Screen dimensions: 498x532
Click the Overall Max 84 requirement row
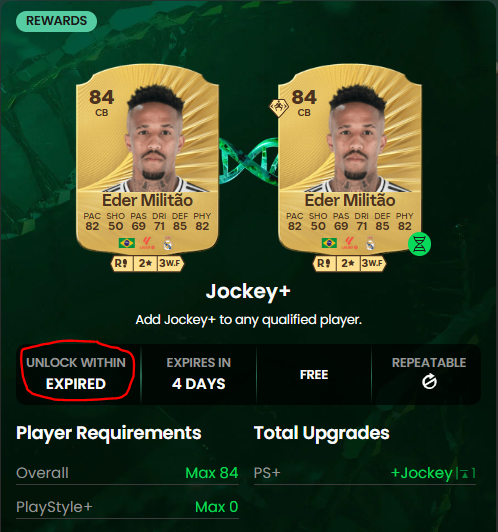click(x=127, y=473)
